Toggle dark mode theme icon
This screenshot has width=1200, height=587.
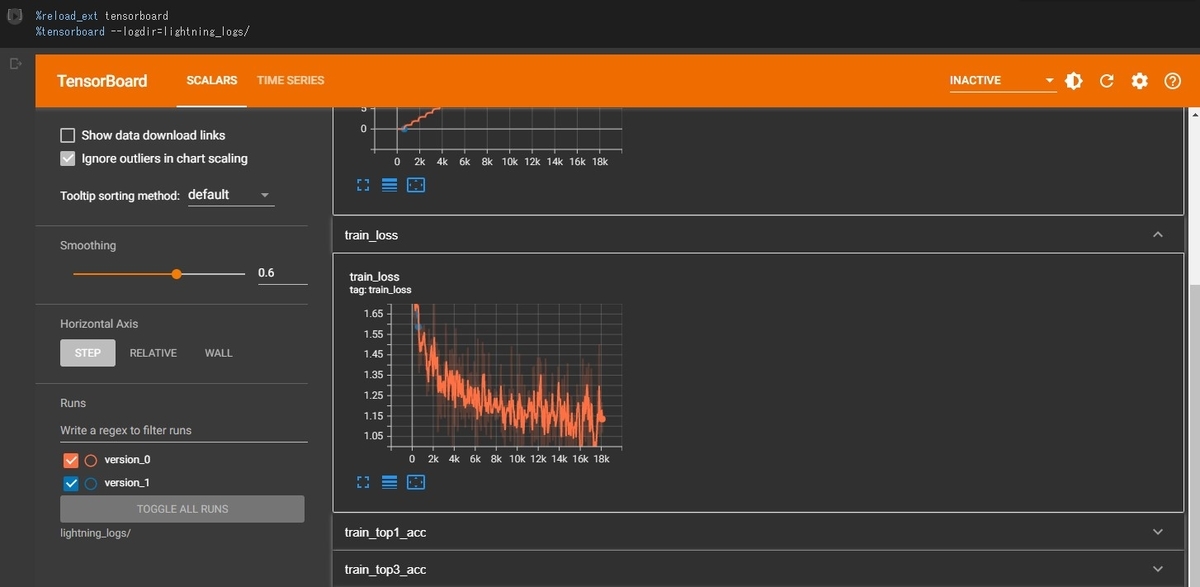coord(1074,81)
